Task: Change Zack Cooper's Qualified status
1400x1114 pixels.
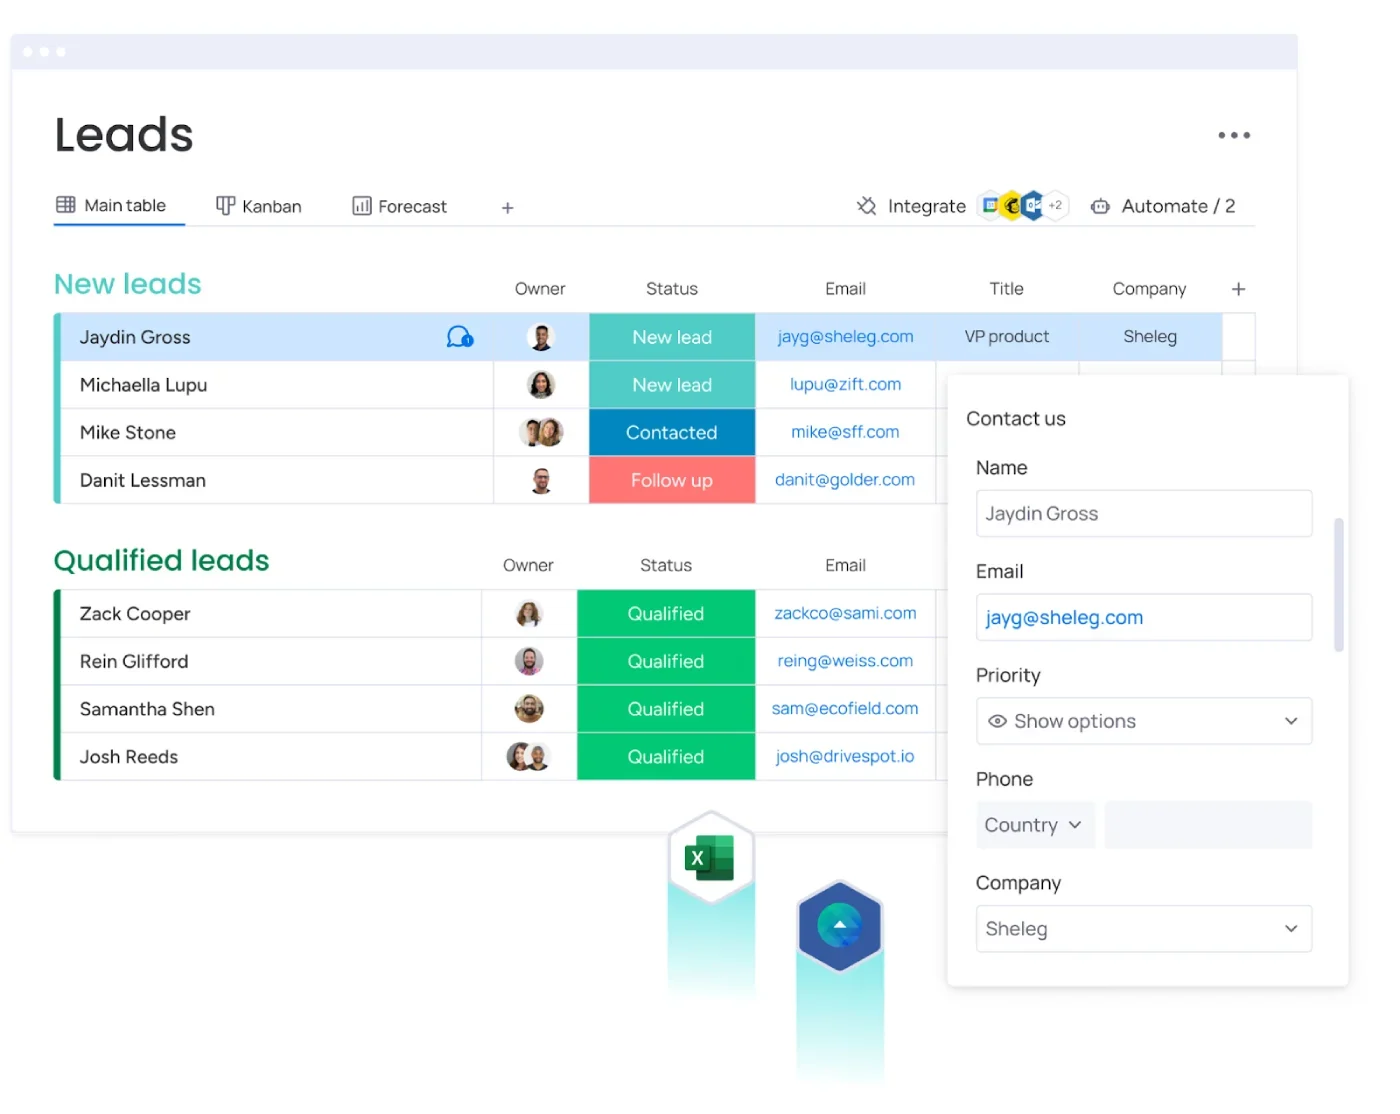Action: (666, 614)
